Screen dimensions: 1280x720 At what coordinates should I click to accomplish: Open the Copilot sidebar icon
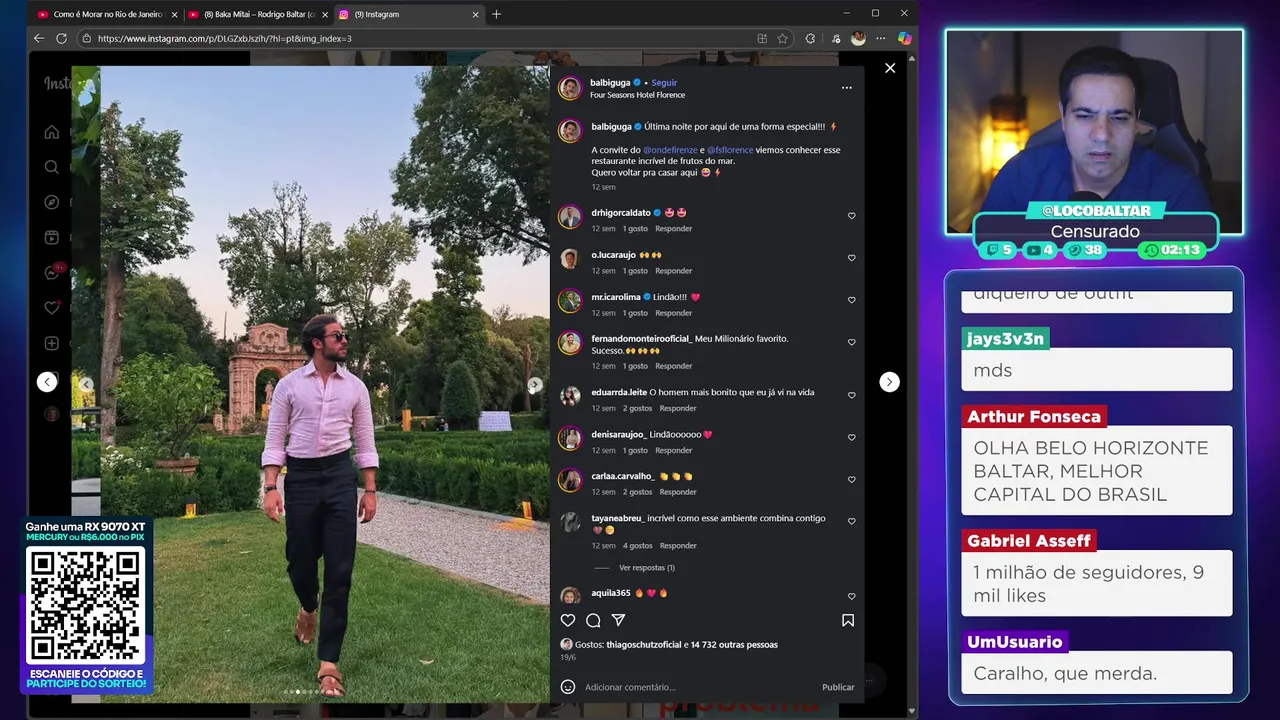pyautogui.click(x=905, y=38)
